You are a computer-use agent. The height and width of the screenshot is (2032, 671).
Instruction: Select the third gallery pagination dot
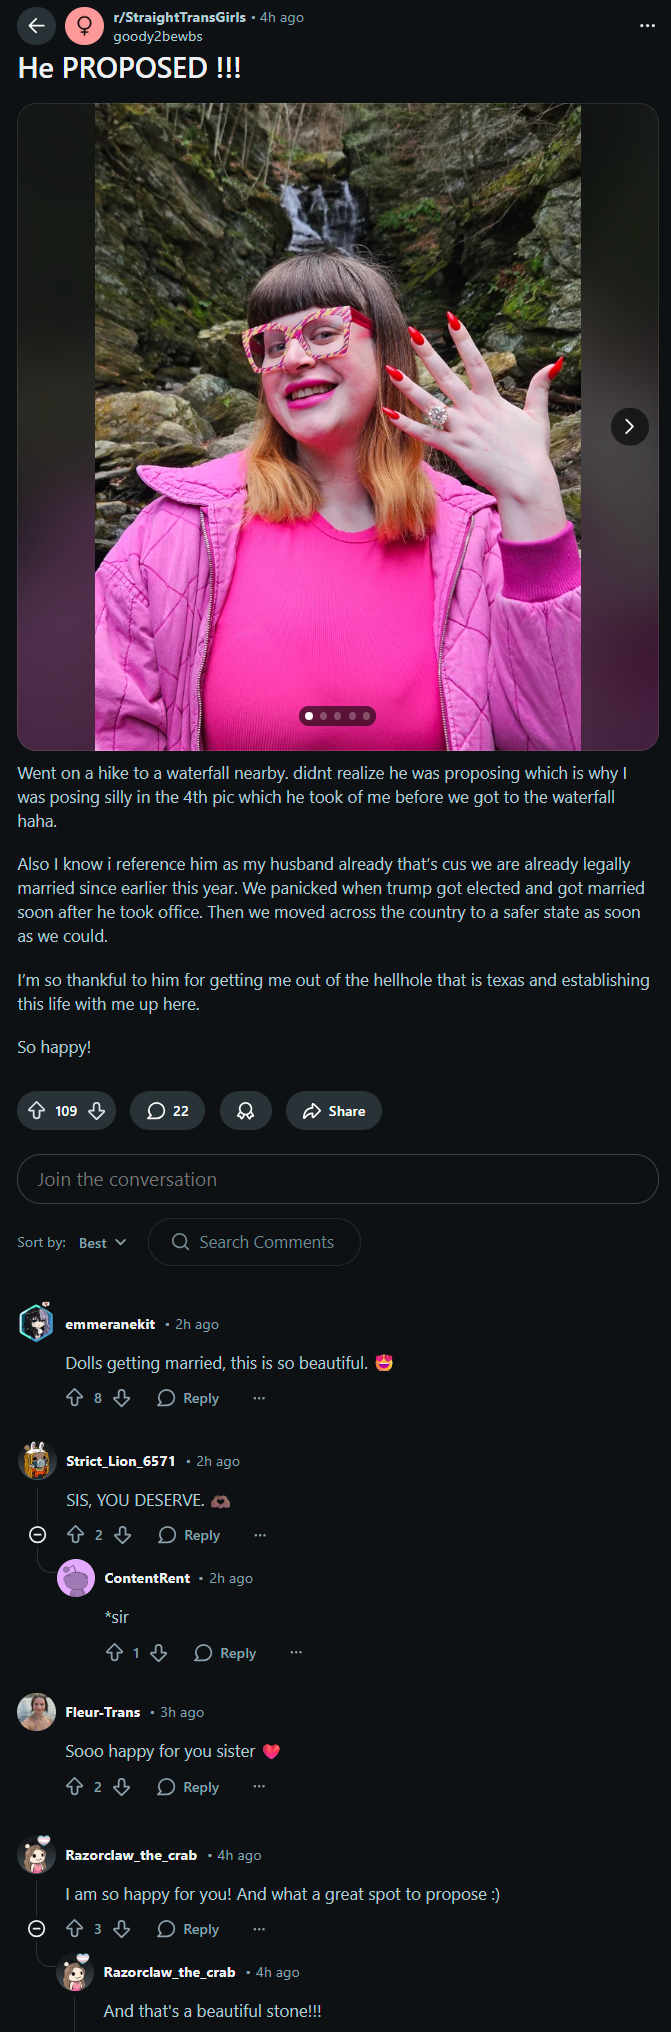(338, 716)
